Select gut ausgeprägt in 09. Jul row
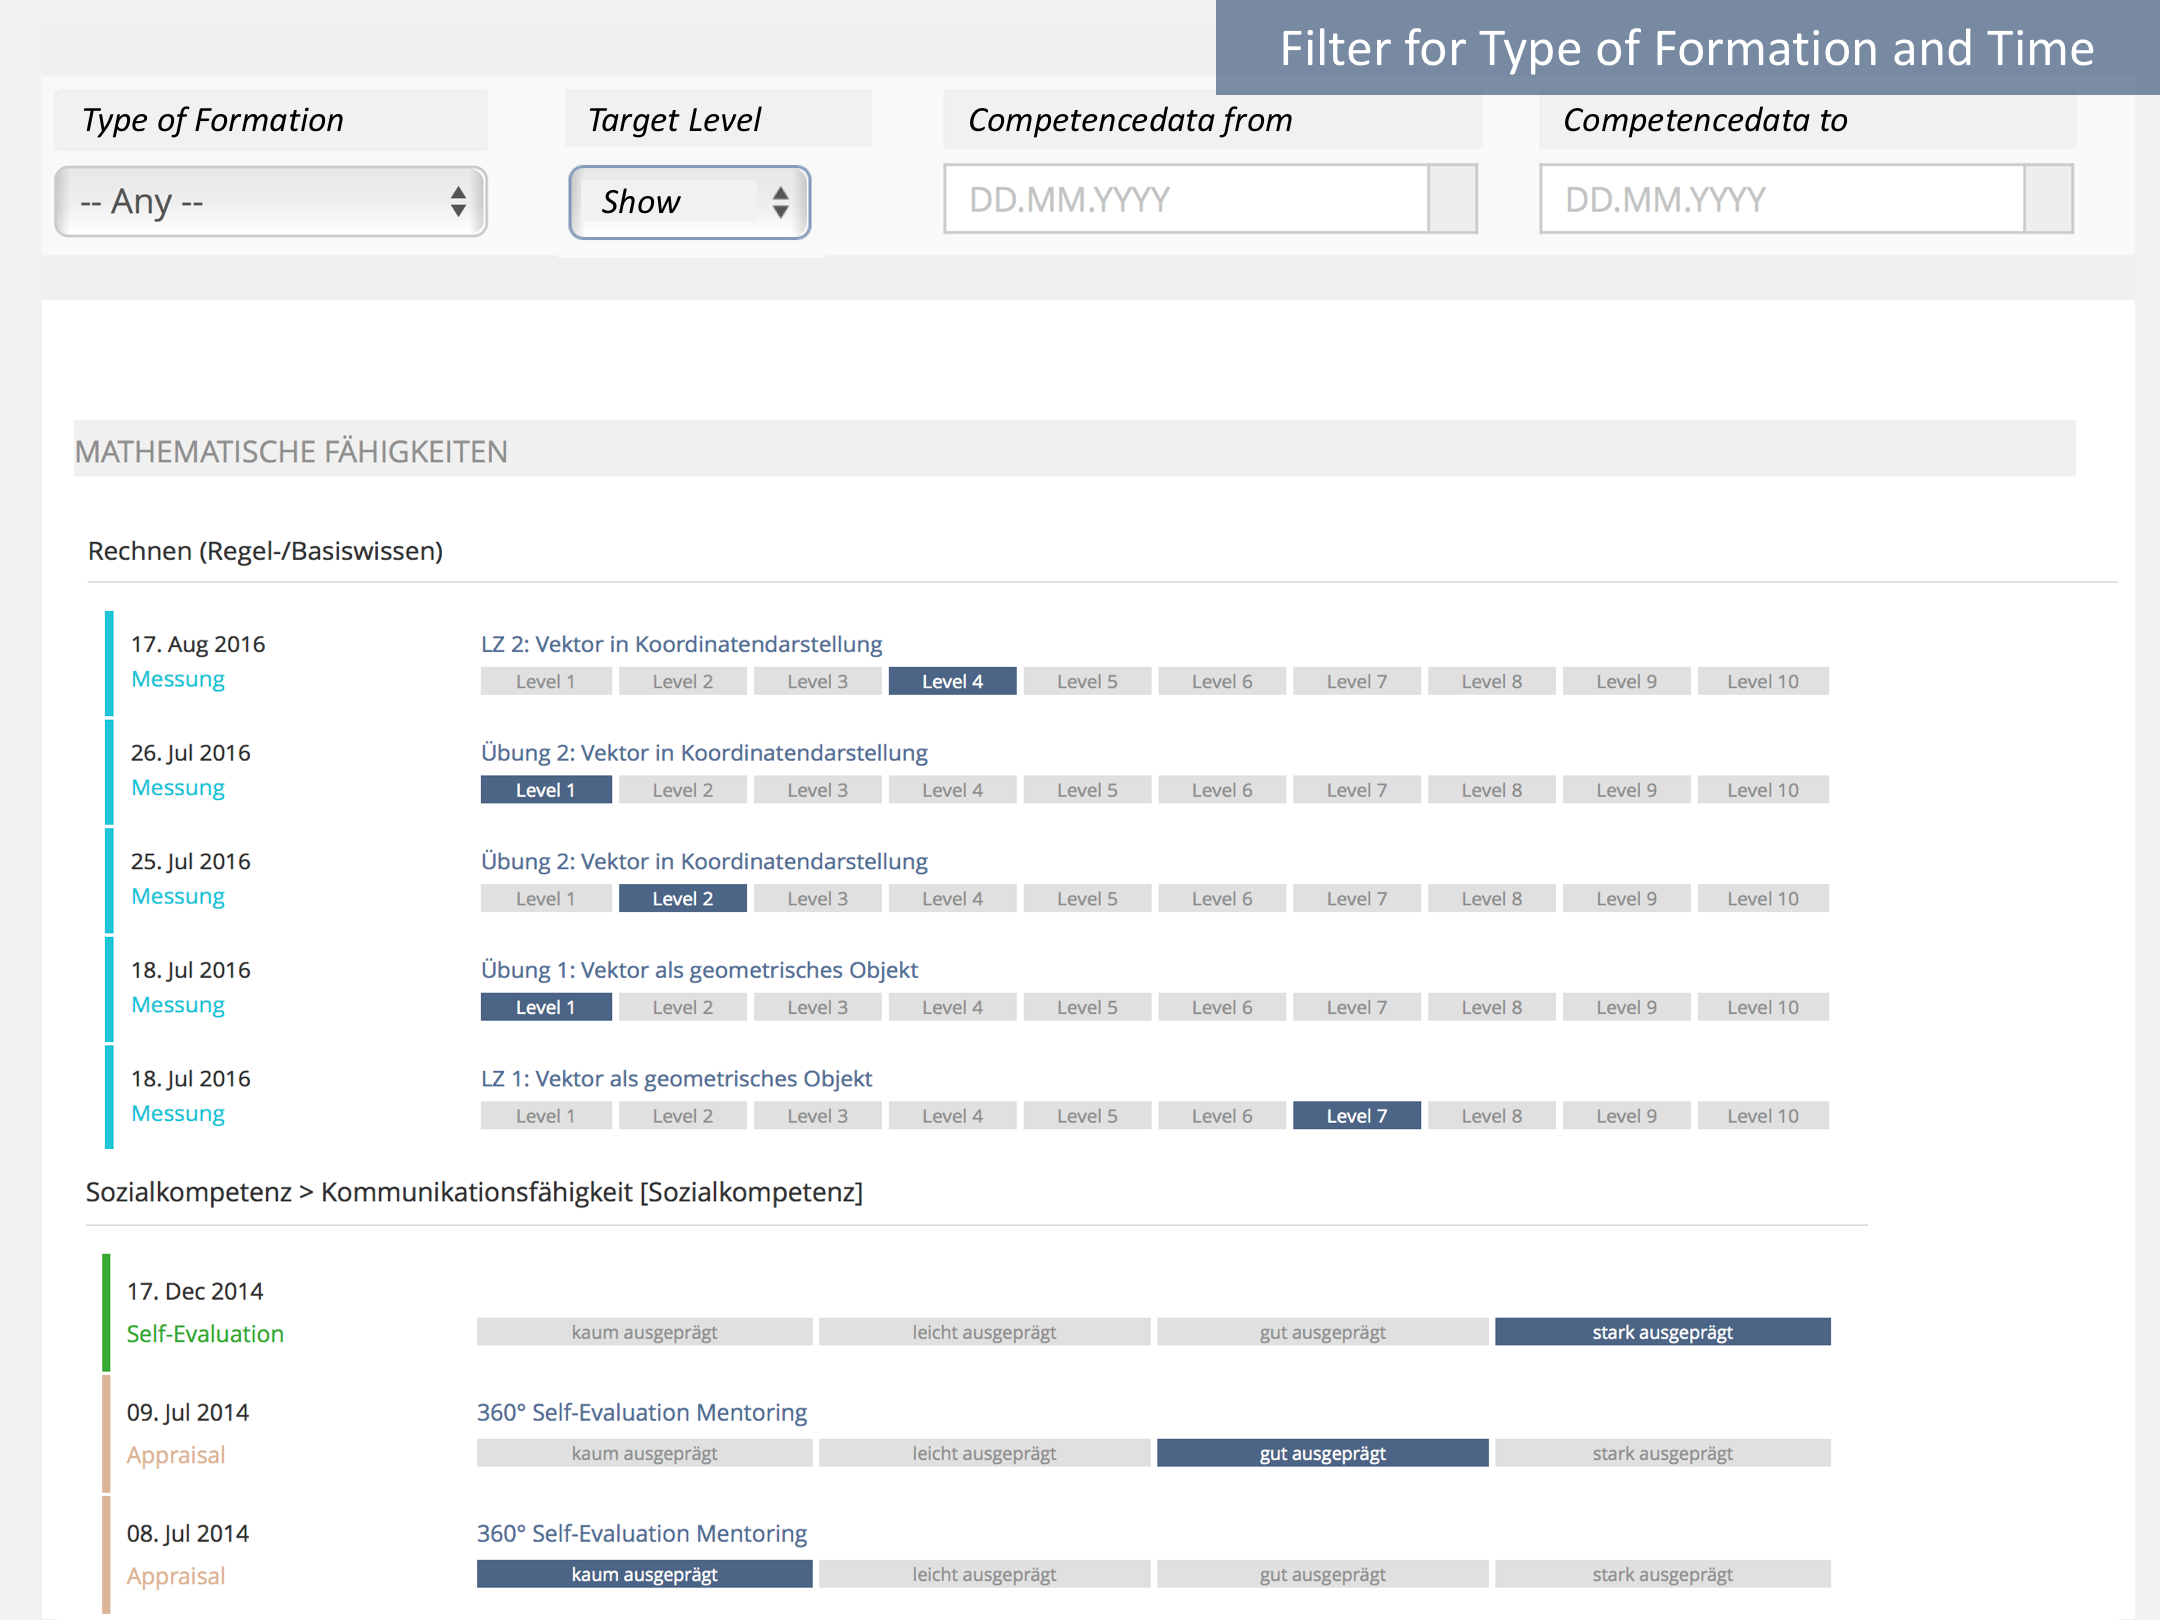 click(x=1322, y=1454)
